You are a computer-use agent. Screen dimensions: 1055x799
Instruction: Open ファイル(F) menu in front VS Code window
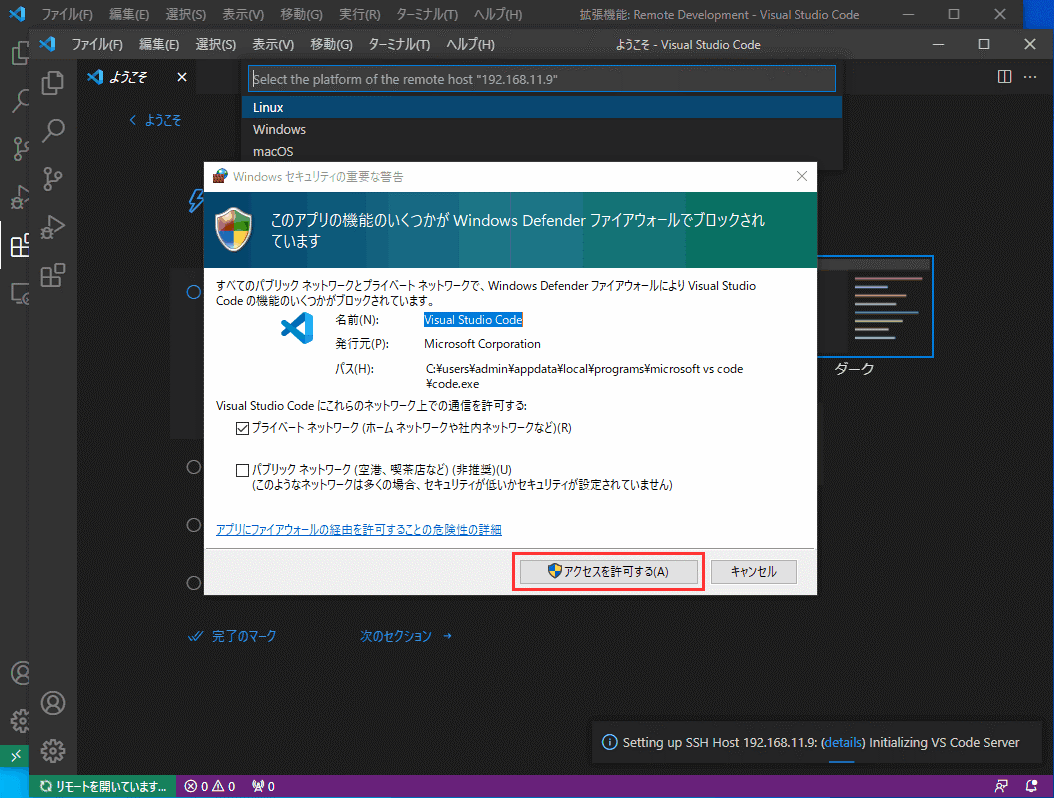97,44
